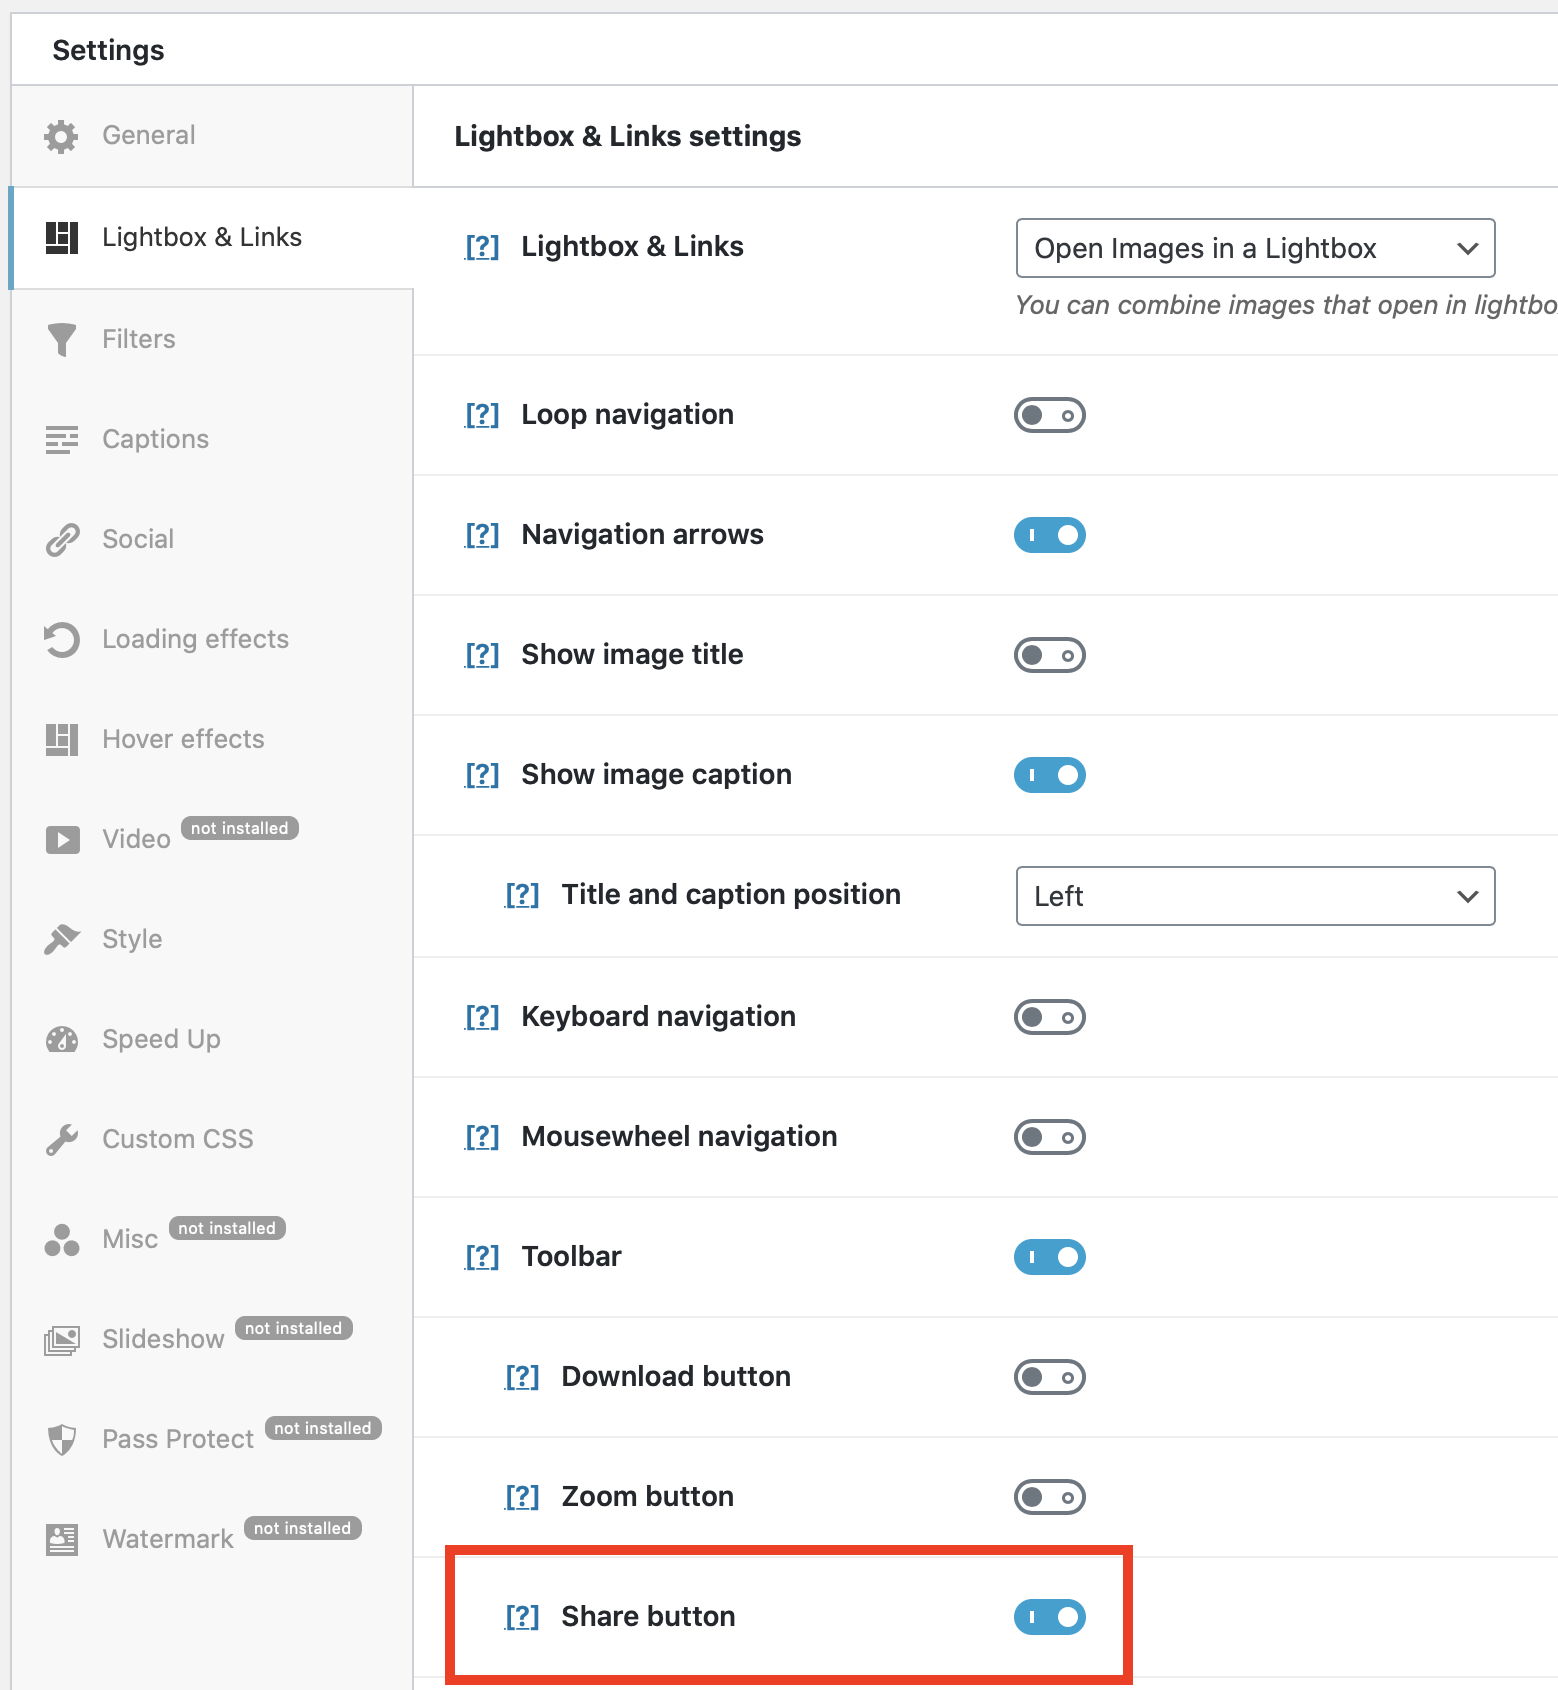The height and width of the screenshot is (1690, 1558).
Task: Click the Slideshow 'not installed' badge
Action: 294,1328
